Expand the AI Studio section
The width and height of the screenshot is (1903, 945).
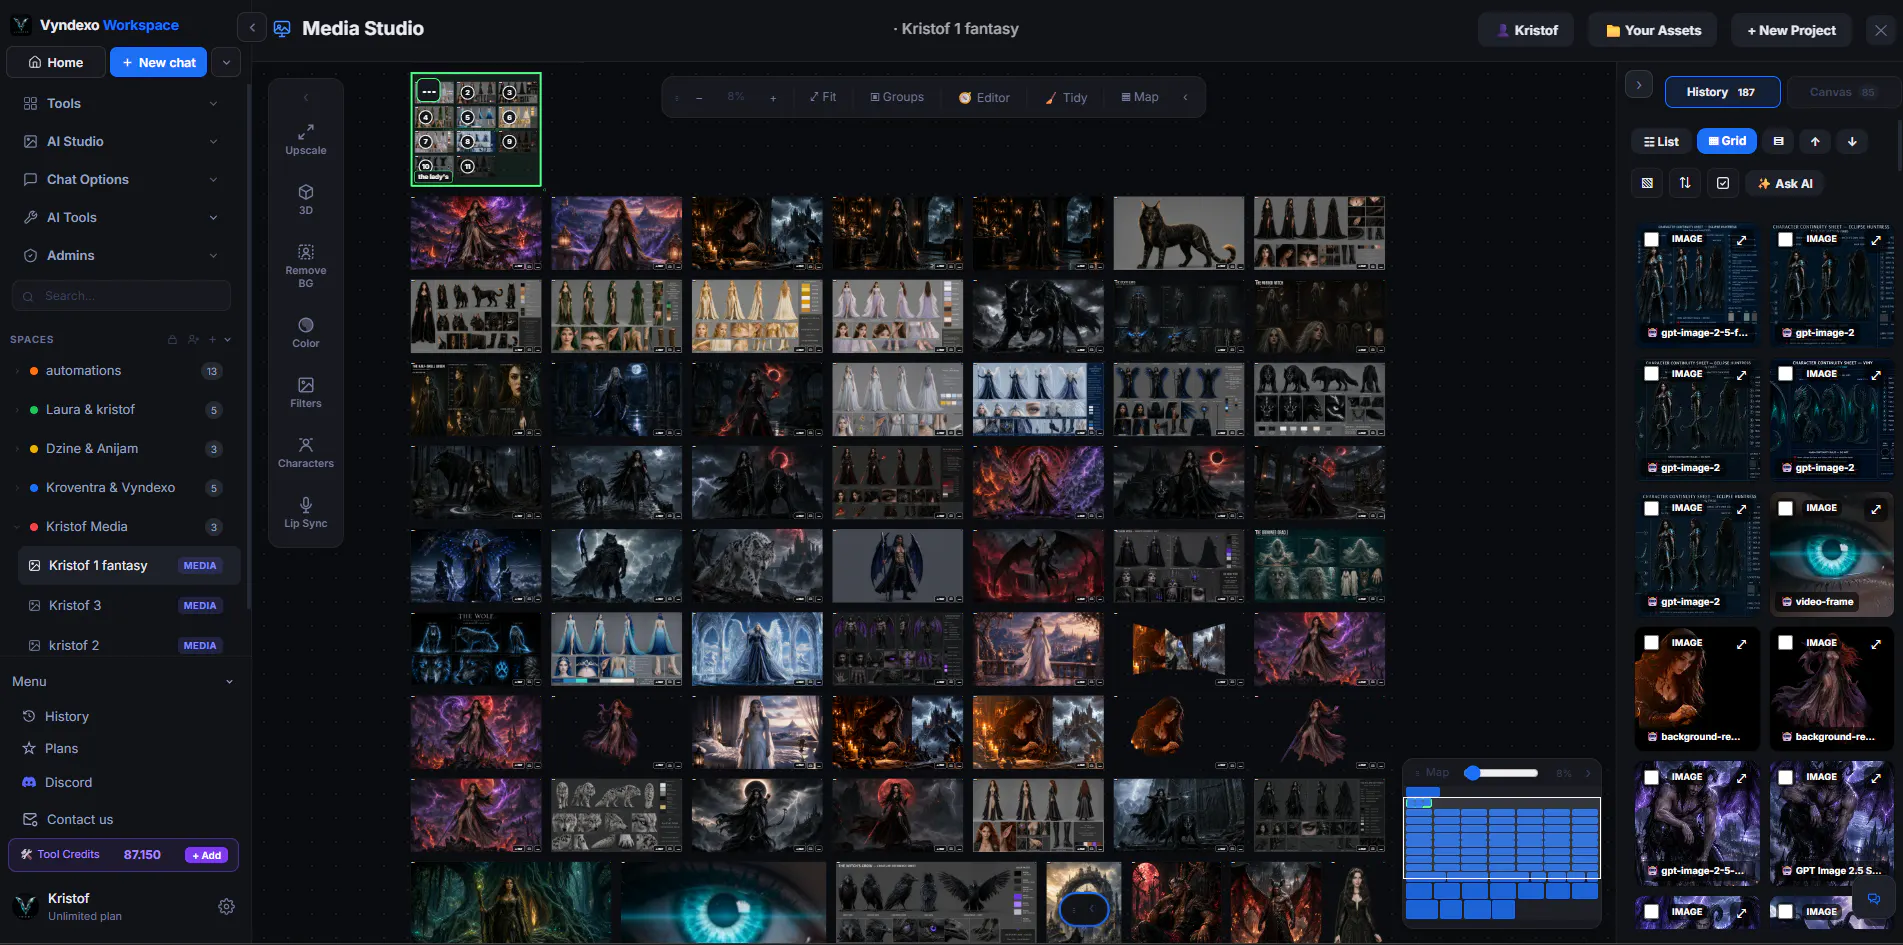tap(120, 141)
